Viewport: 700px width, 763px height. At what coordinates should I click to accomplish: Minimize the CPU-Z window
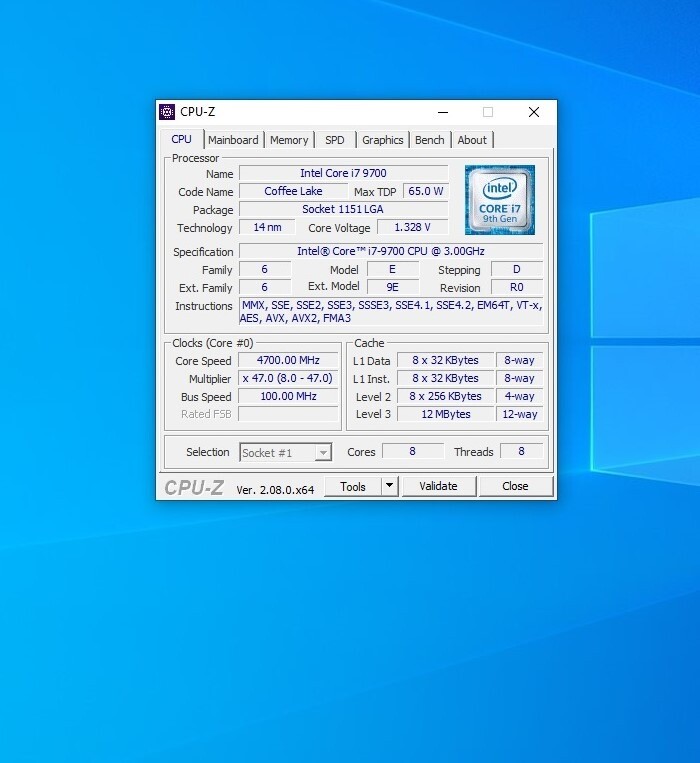pyautogui.click(x=443, y=112)
